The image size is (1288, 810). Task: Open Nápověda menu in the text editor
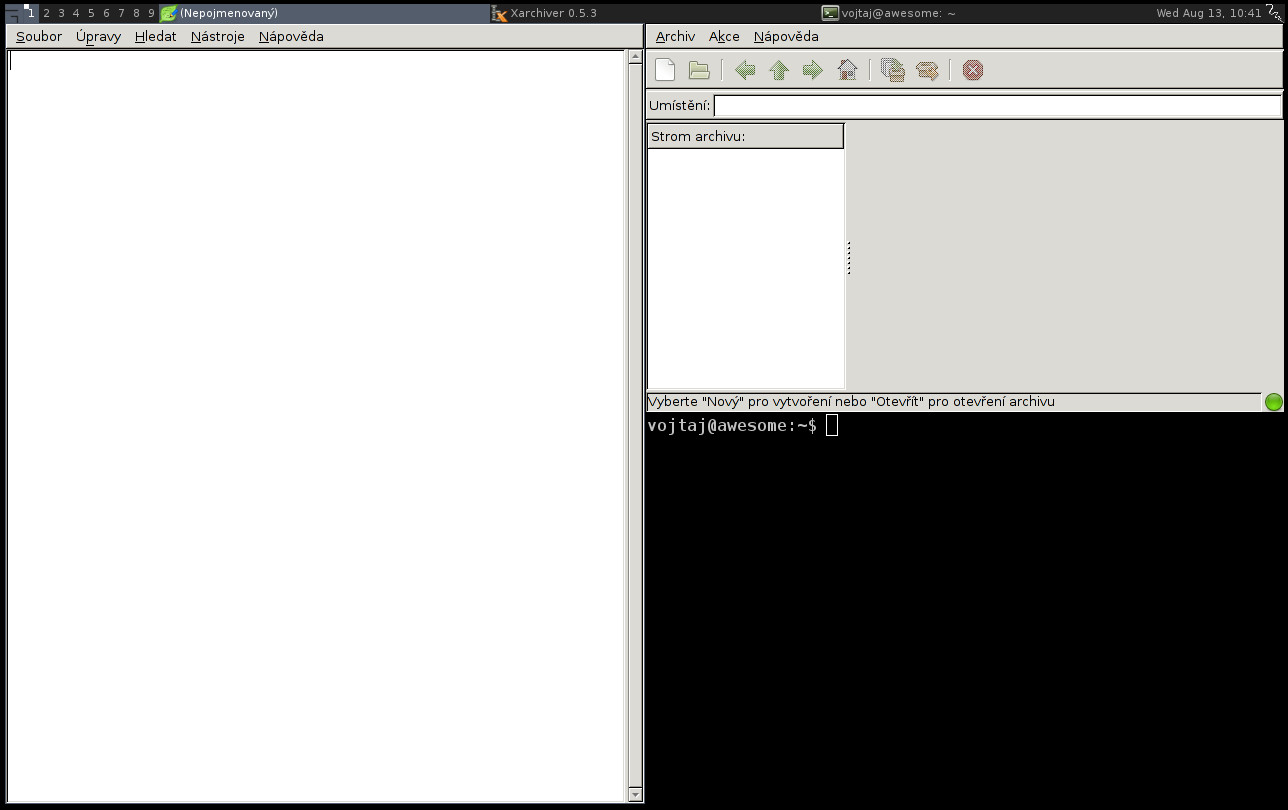click(x=291, y=37)
